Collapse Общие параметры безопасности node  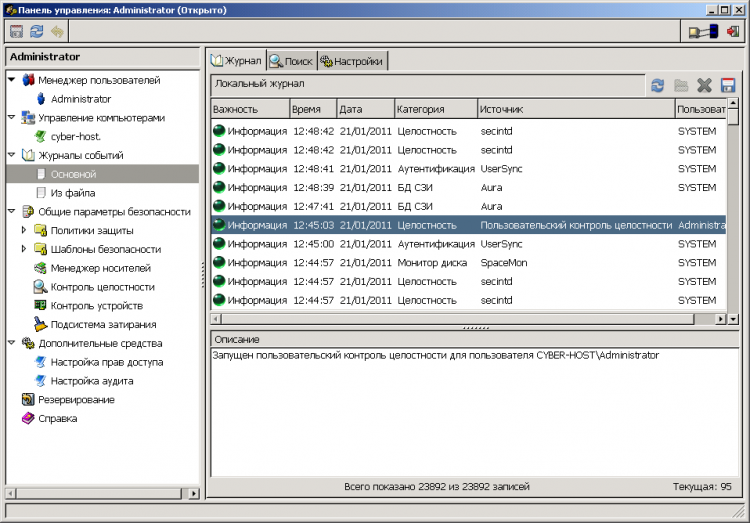11,211
